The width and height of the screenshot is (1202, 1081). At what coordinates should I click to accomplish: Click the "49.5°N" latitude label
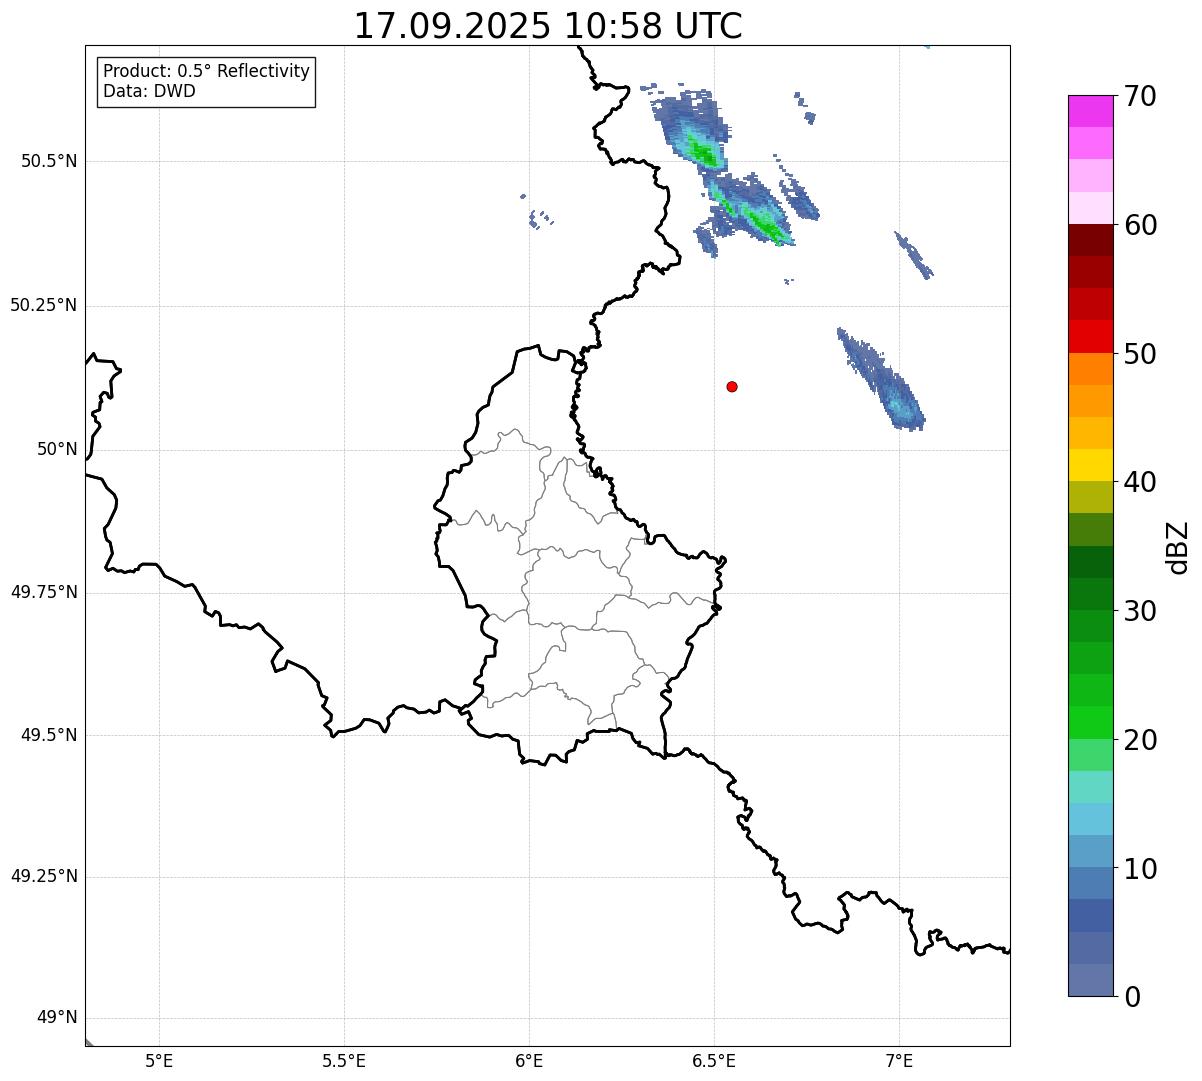(x=49, y=735)
